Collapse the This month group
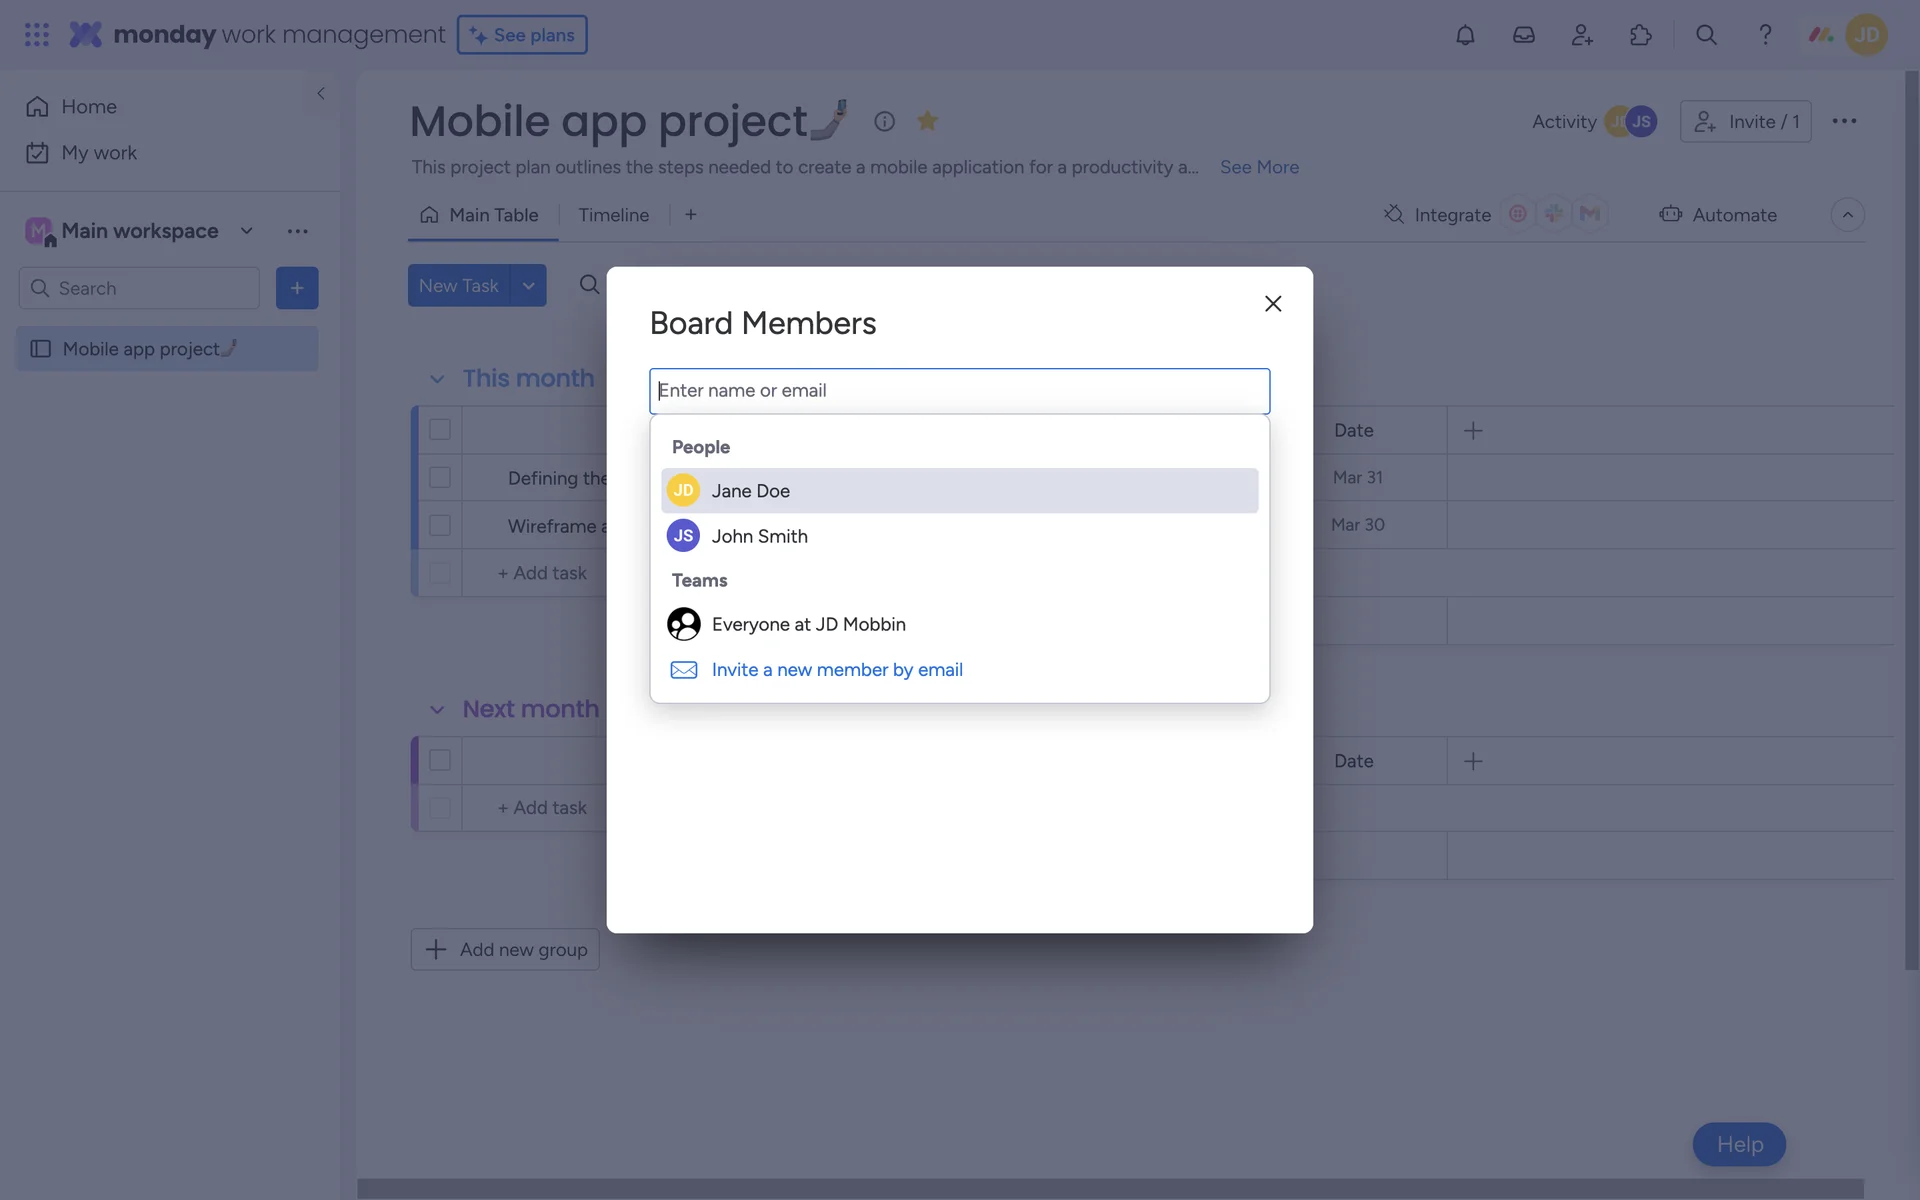This screenshot has height=1200, width=1920. click(437, 379)
